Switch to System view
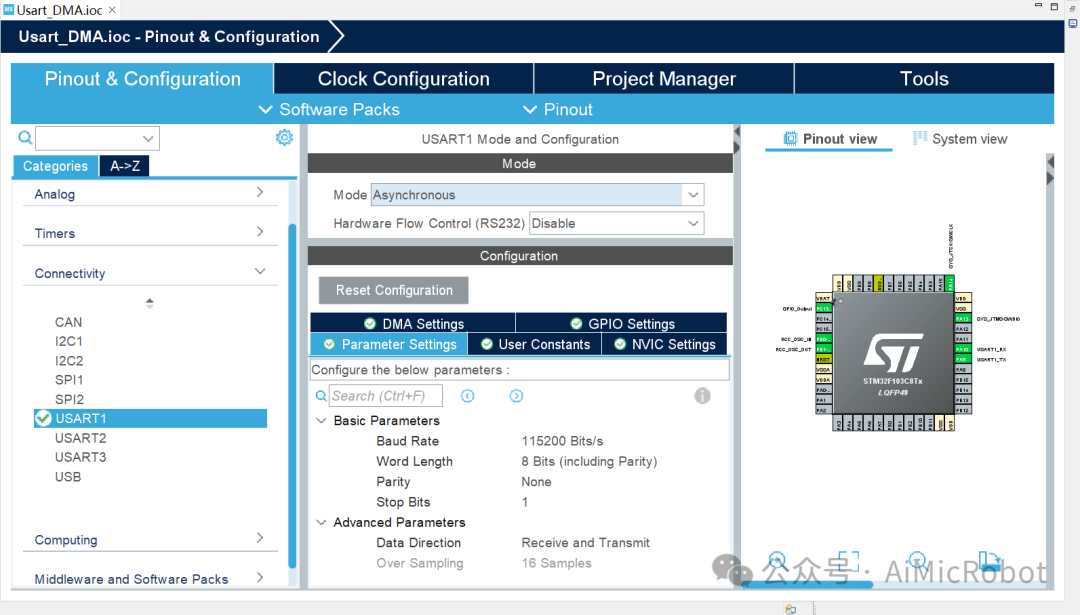The image size is (1080, 615). coord(960,138)
